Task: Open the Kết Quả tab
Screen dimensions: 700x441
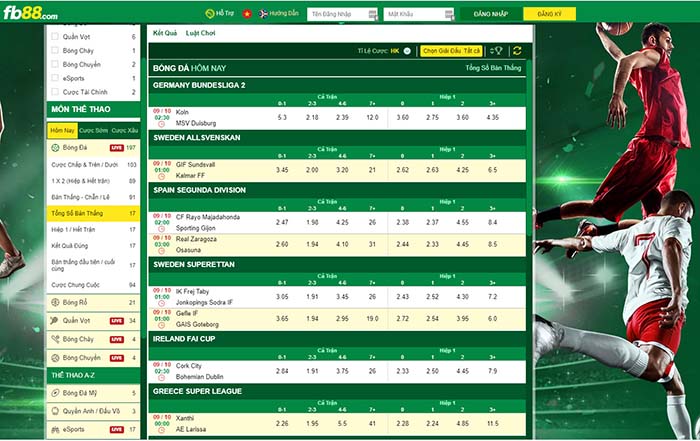Action: (x=164, y=33)
